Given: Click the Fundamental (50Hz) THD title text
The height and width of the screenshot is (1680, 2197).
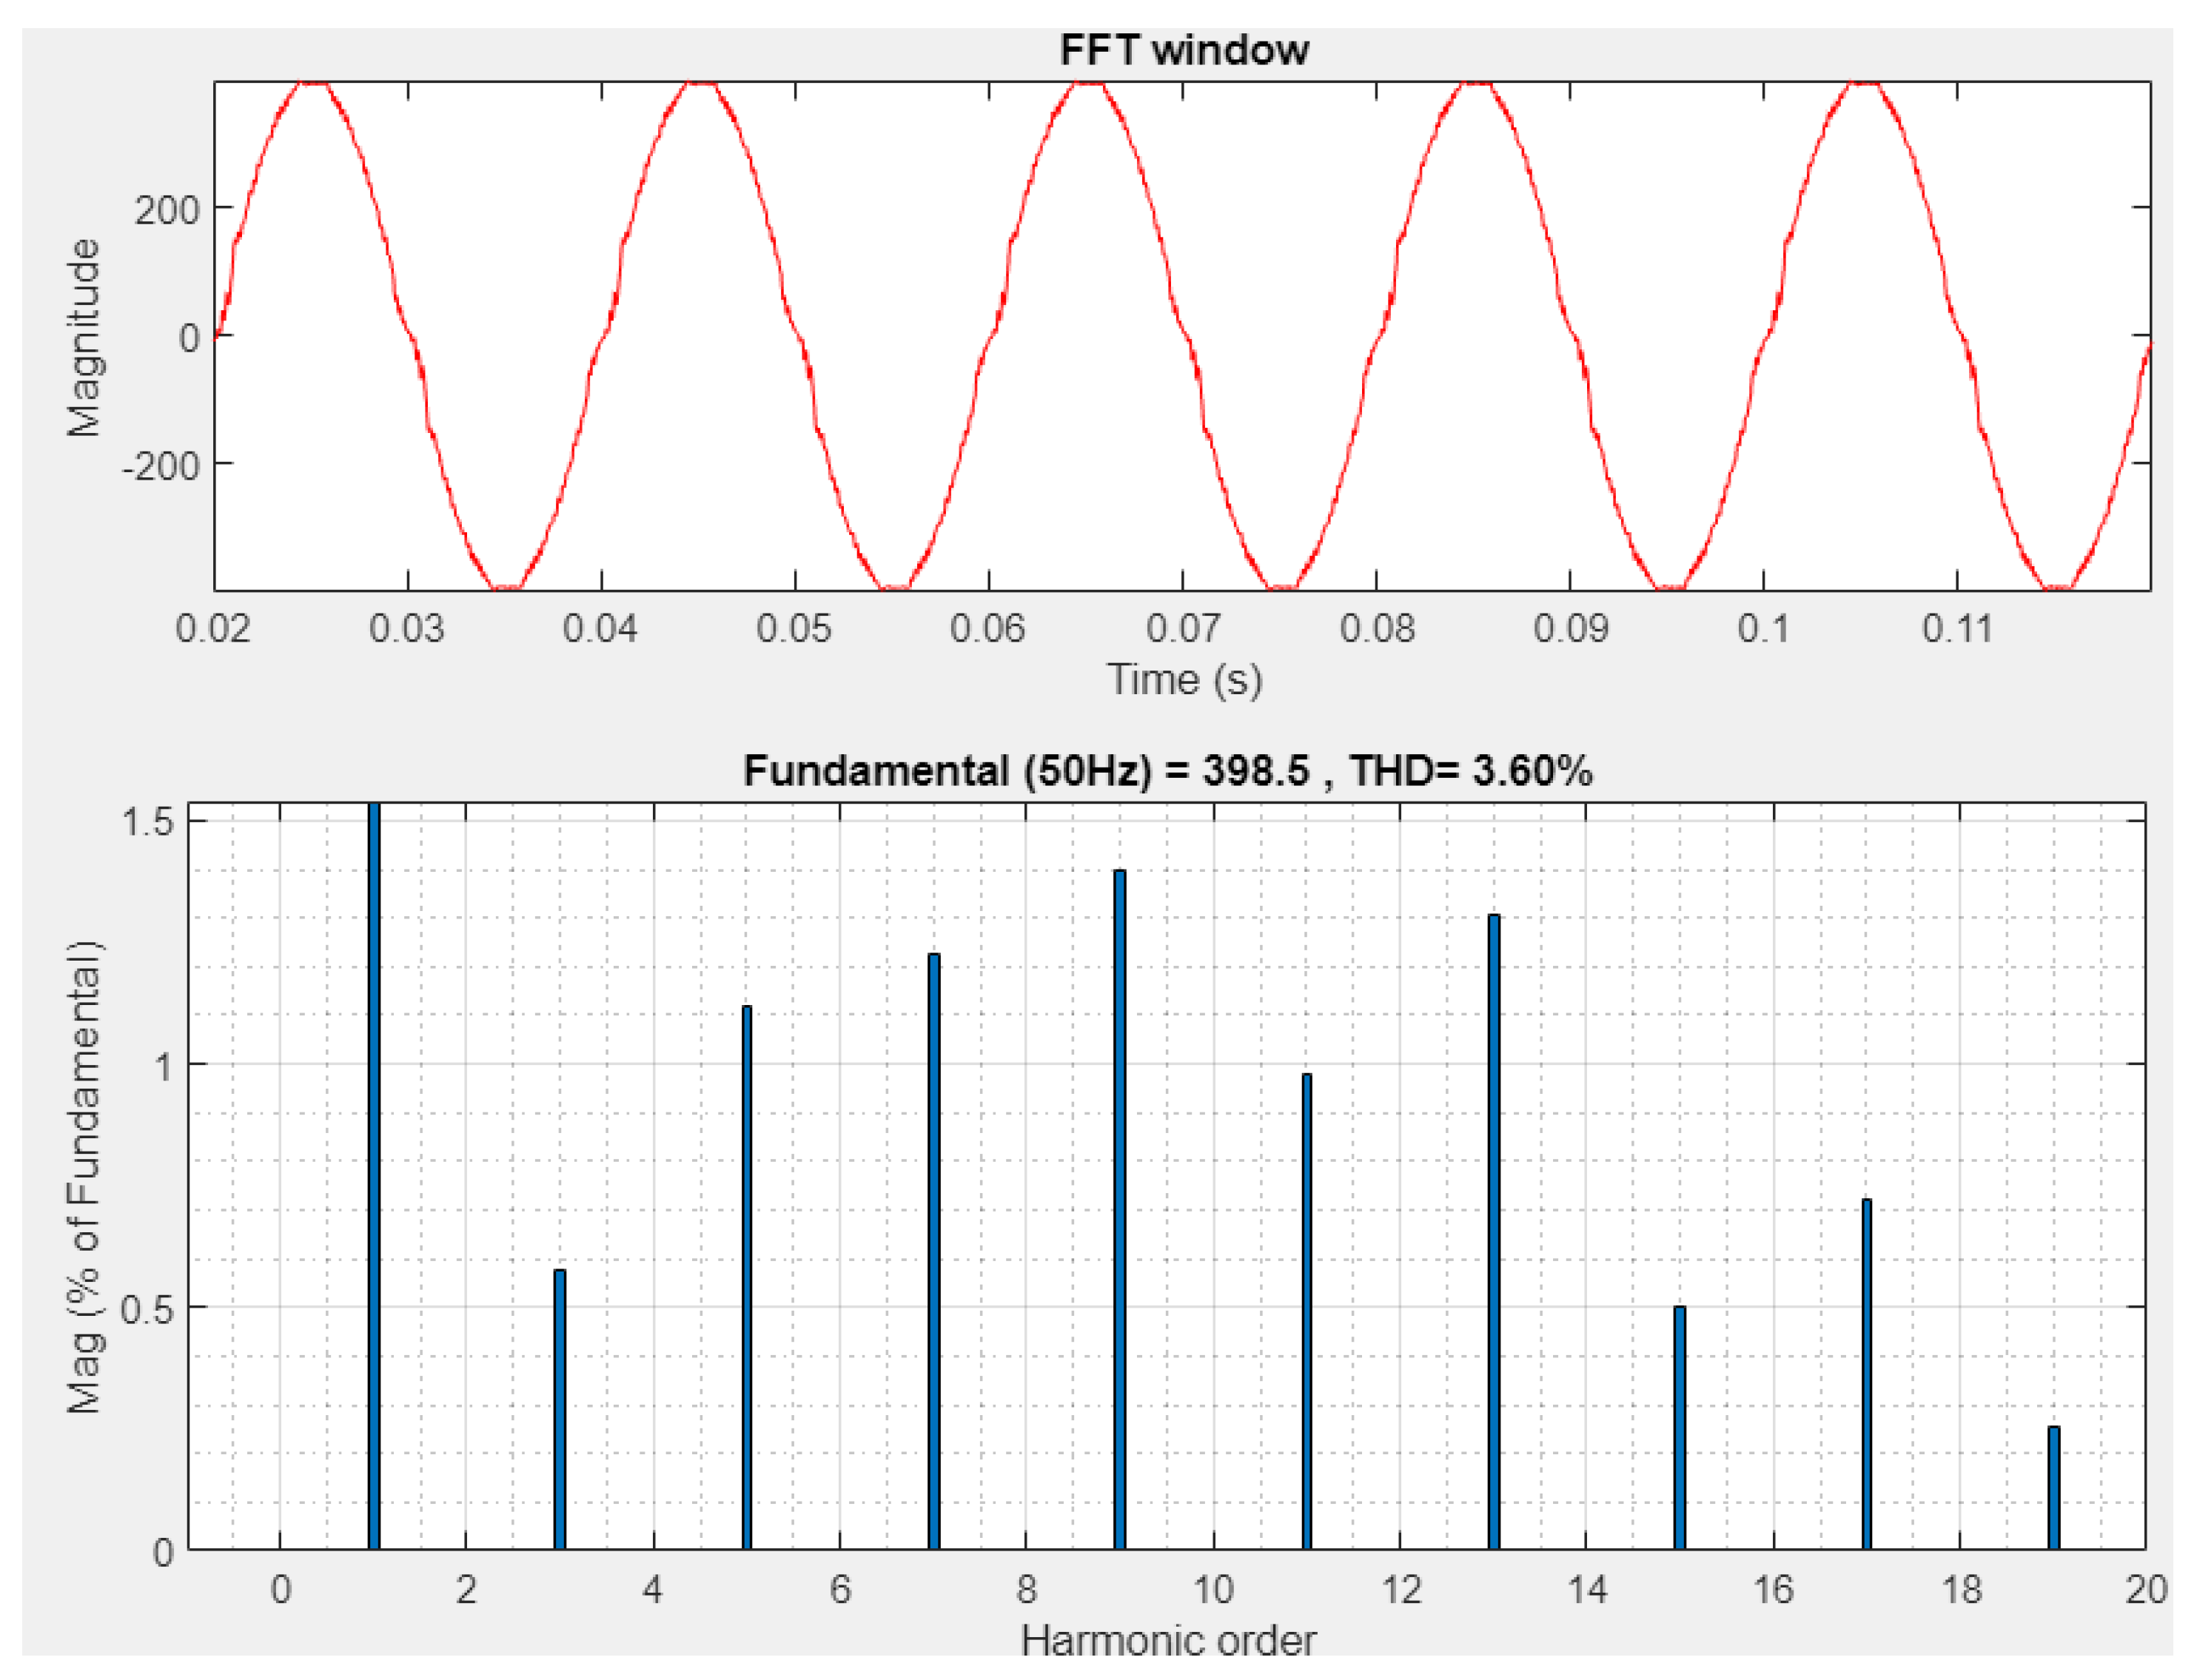Looking at the screenshot, I should pyautogui.click(x=1167, y=771).
